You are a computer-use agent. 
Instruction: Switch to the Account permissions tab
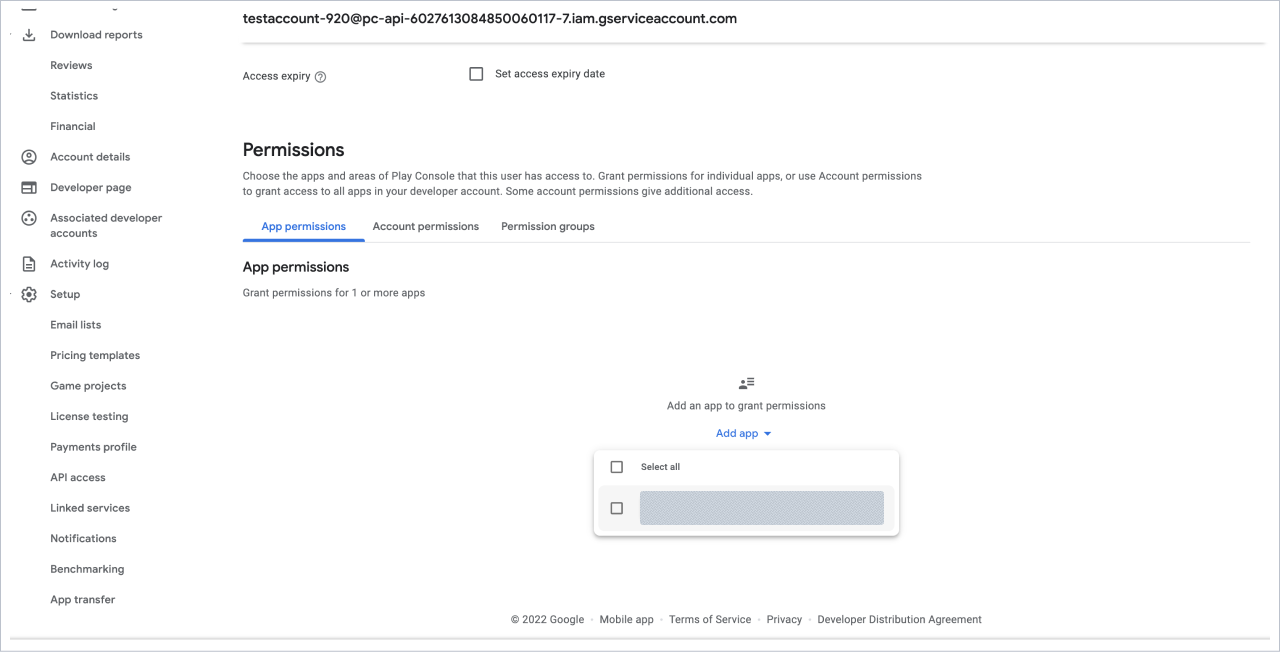point(425,227)
